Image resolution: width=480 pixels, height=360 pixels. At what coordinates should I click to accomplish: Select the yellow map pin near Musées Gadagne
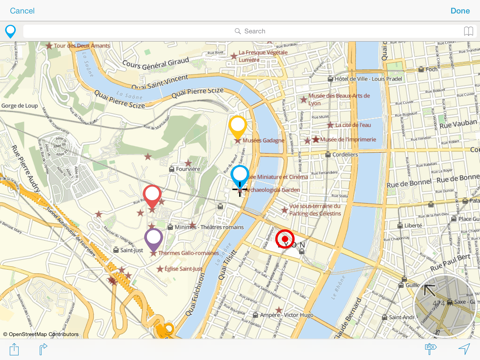(x=238, y=127)
